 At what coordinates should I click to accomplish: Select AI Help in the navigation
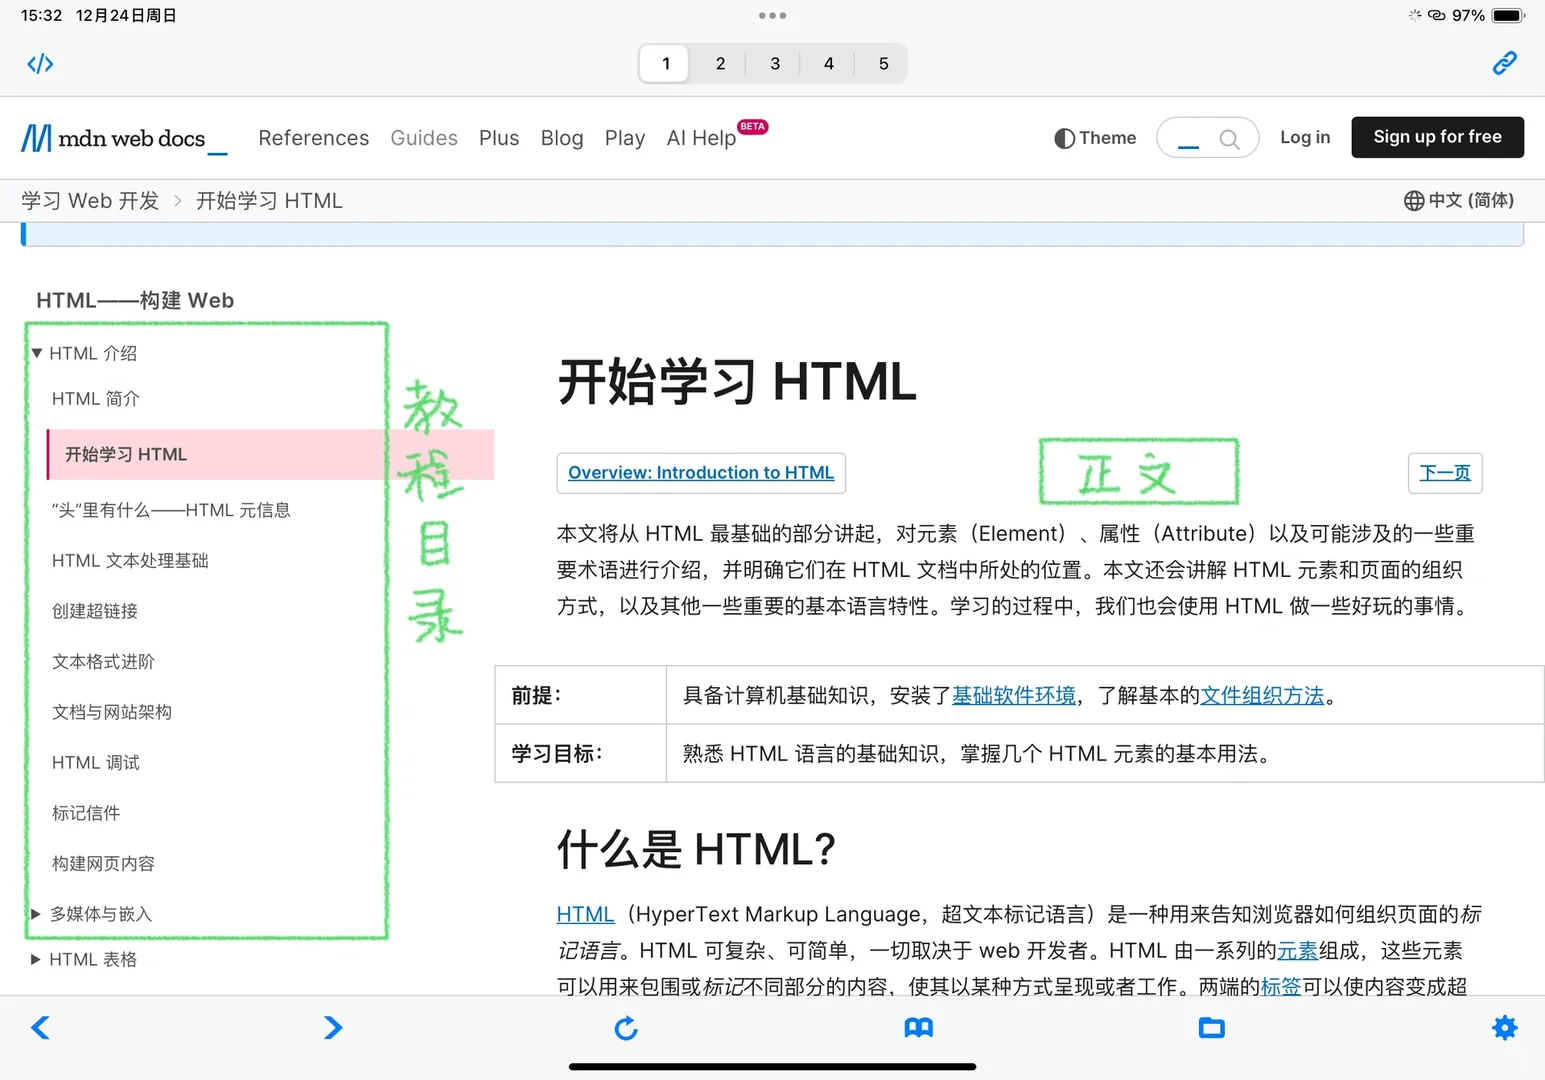(x=701, y=138)
